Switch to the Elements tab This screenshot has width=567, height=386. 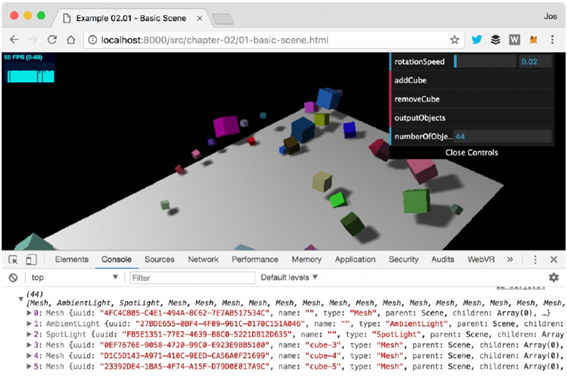(x=72, y=259)
